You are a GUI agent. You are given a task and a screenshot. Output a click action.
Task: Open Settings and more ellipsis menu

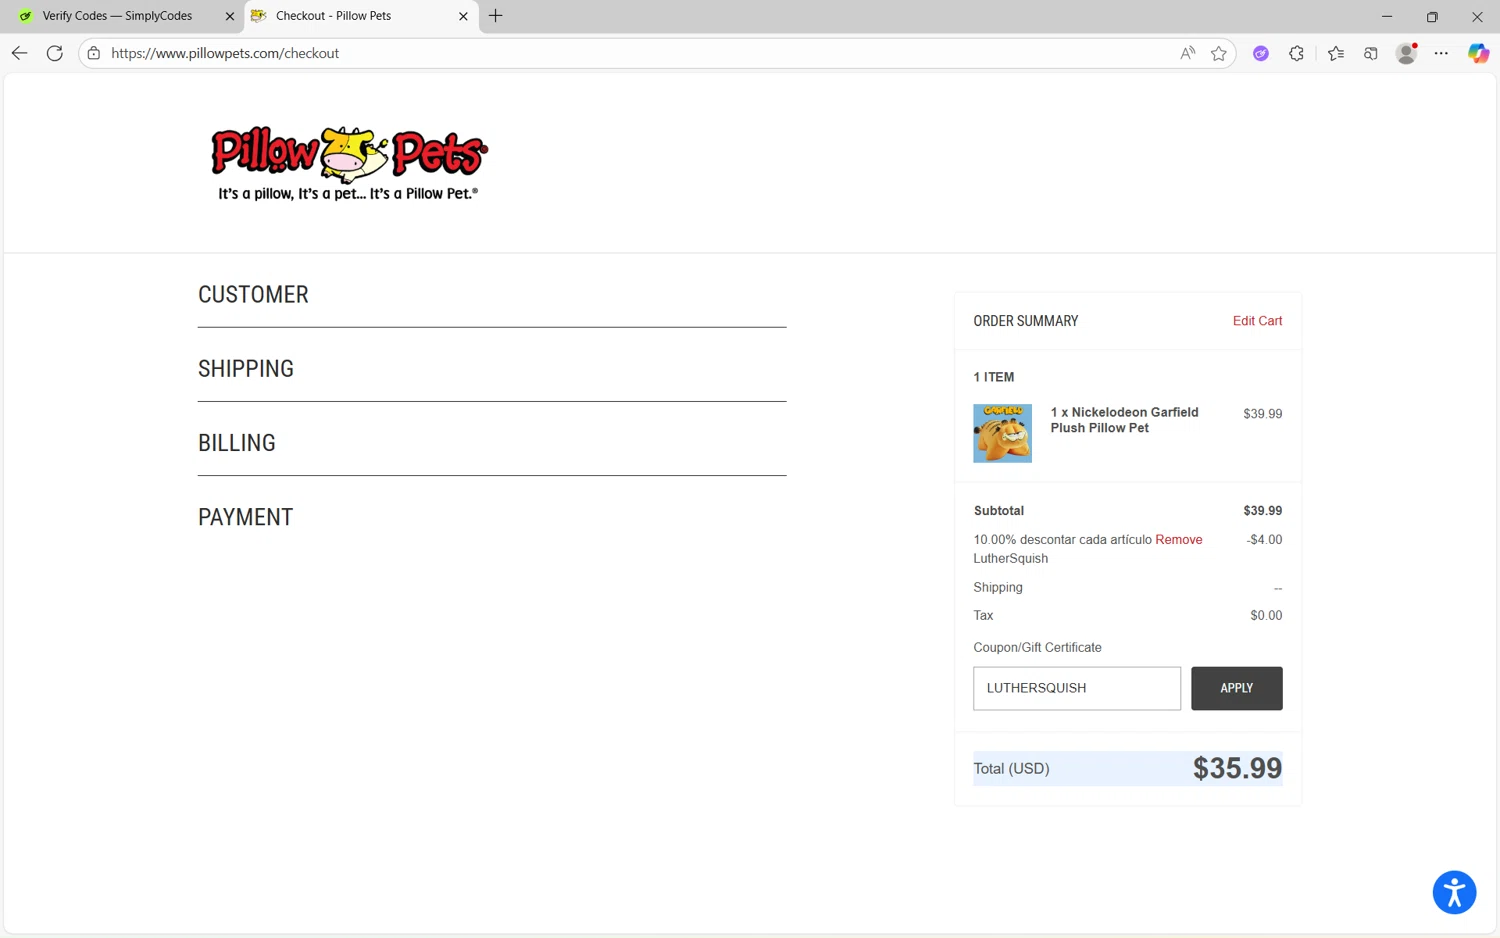pos(1441,54)
